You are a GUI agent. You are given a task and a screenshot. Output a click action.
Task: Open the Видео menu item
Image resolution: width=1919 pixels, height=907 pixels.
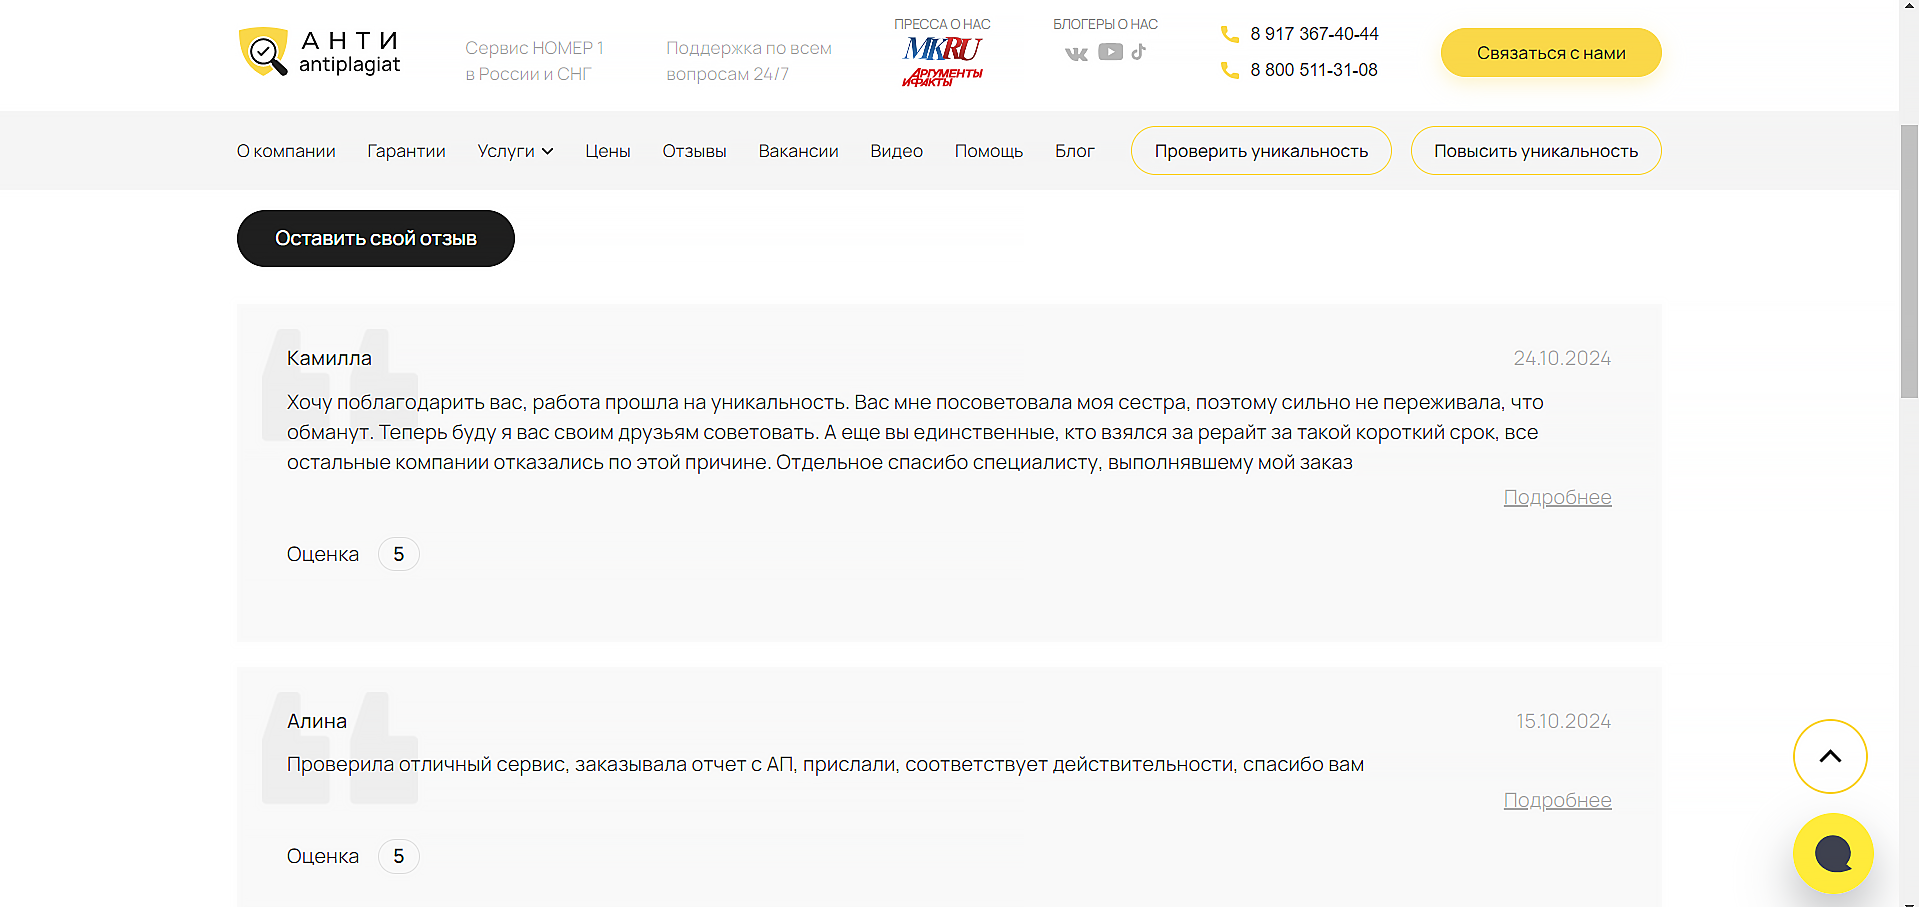(x=896, y=151)
